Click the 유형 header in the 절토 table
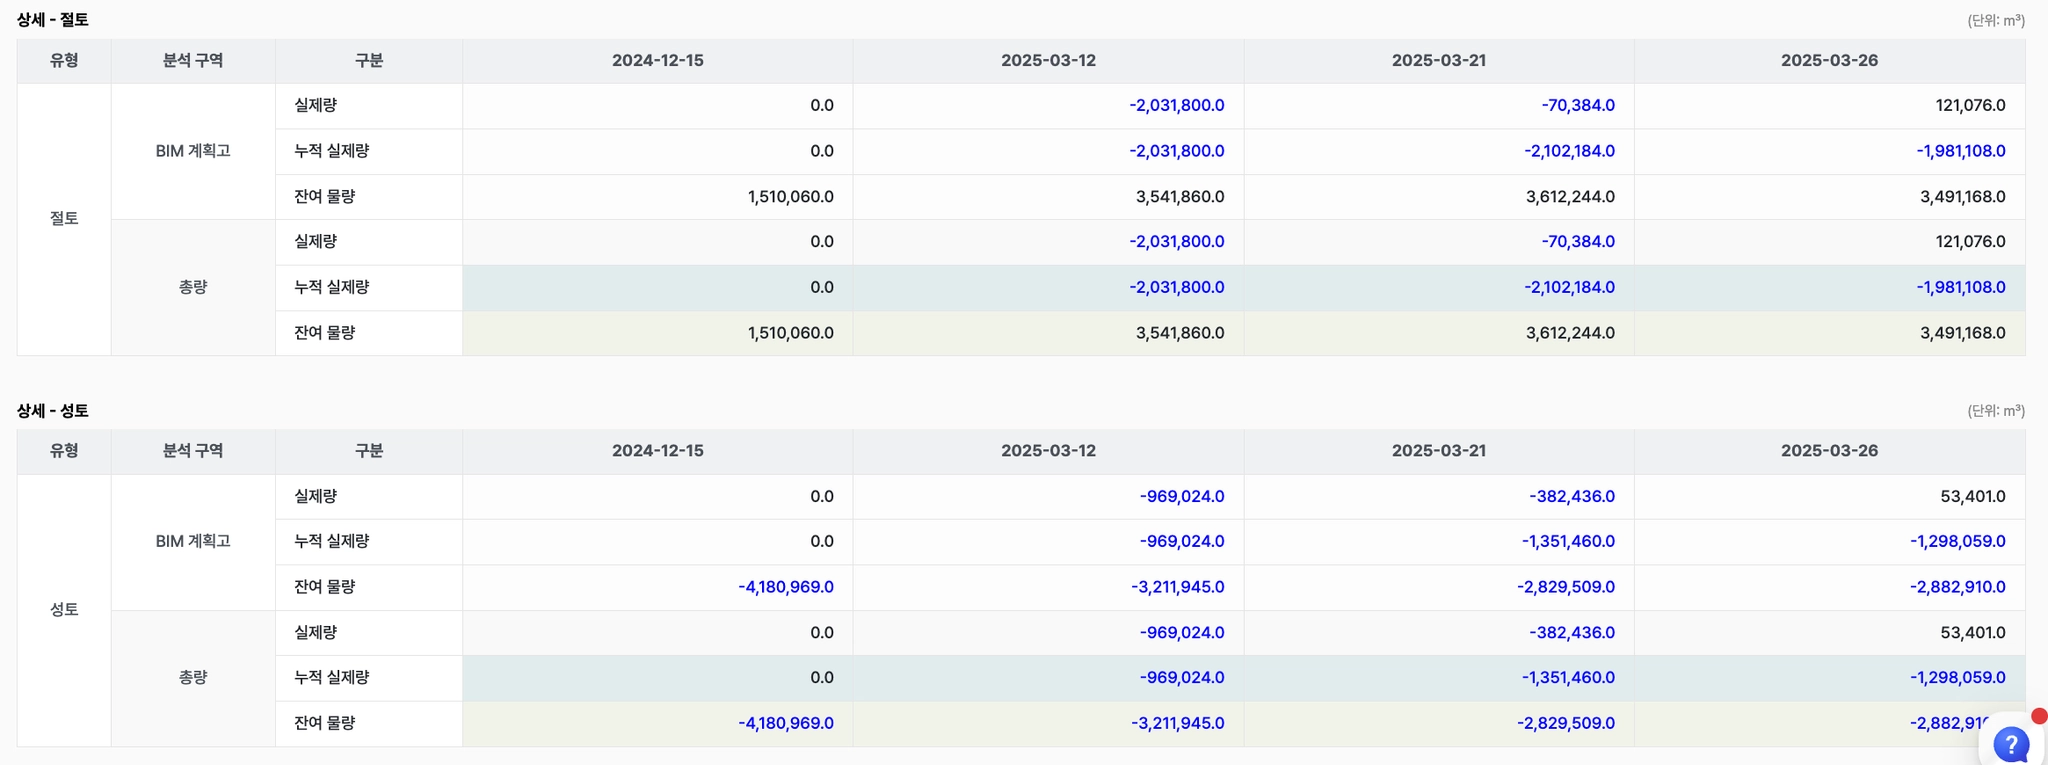 pos(64,61)
